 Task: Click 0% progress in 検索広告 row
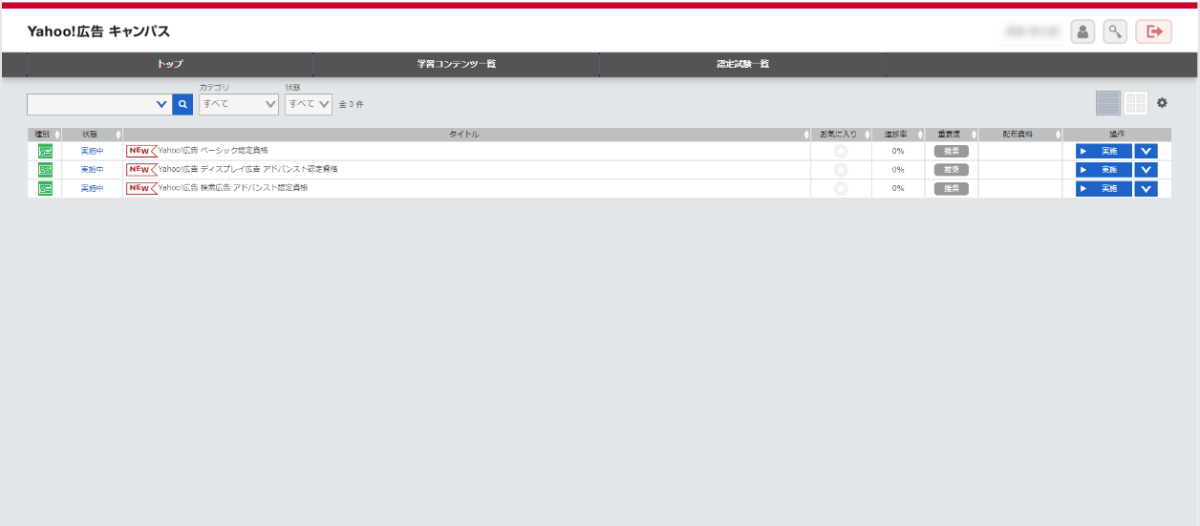(898, 188)
